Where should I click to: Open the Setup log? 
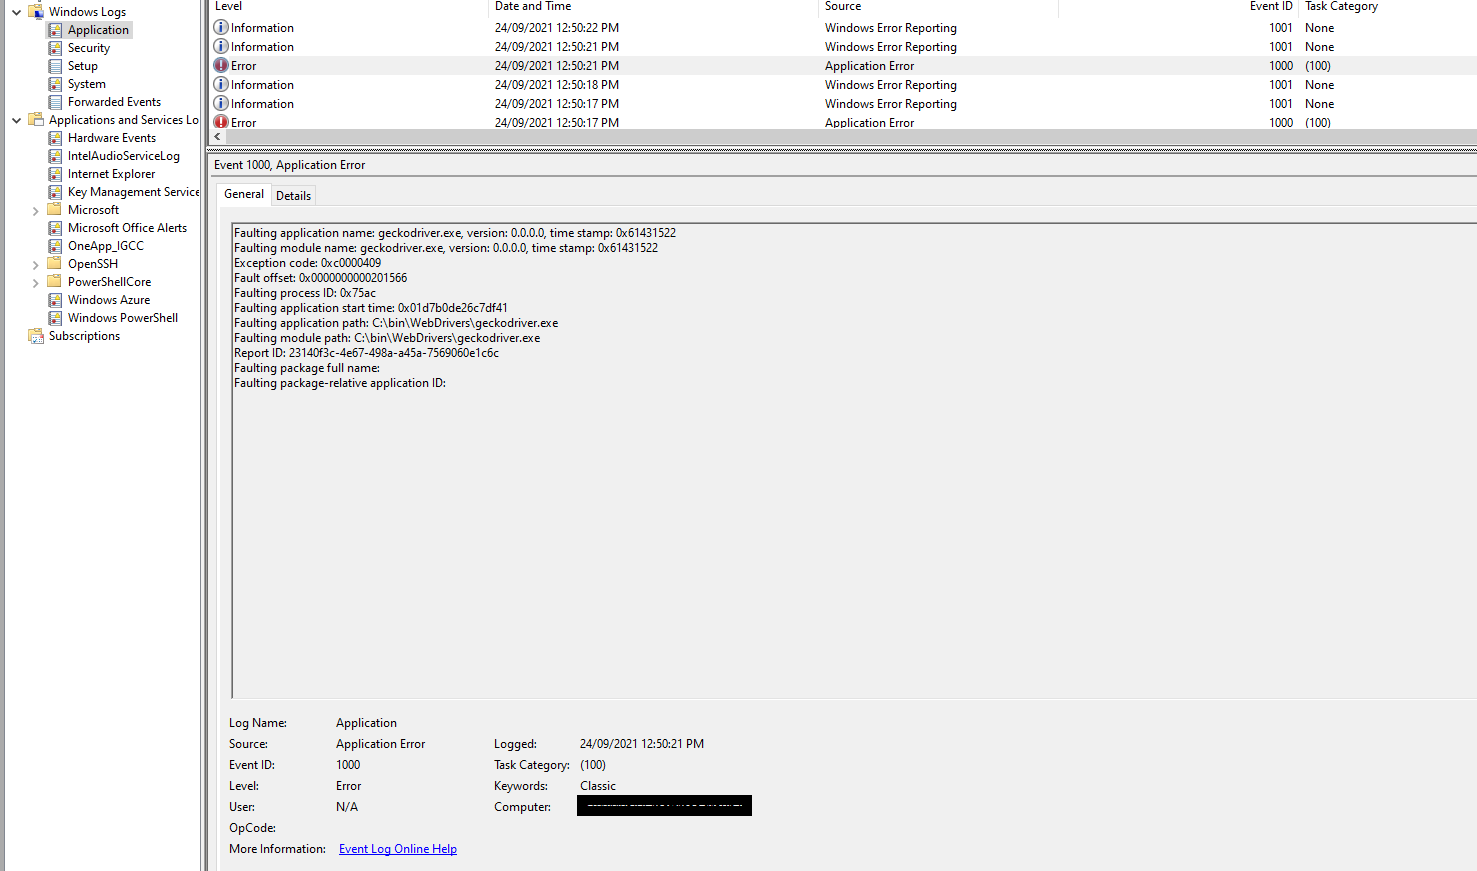click(81, 65)
